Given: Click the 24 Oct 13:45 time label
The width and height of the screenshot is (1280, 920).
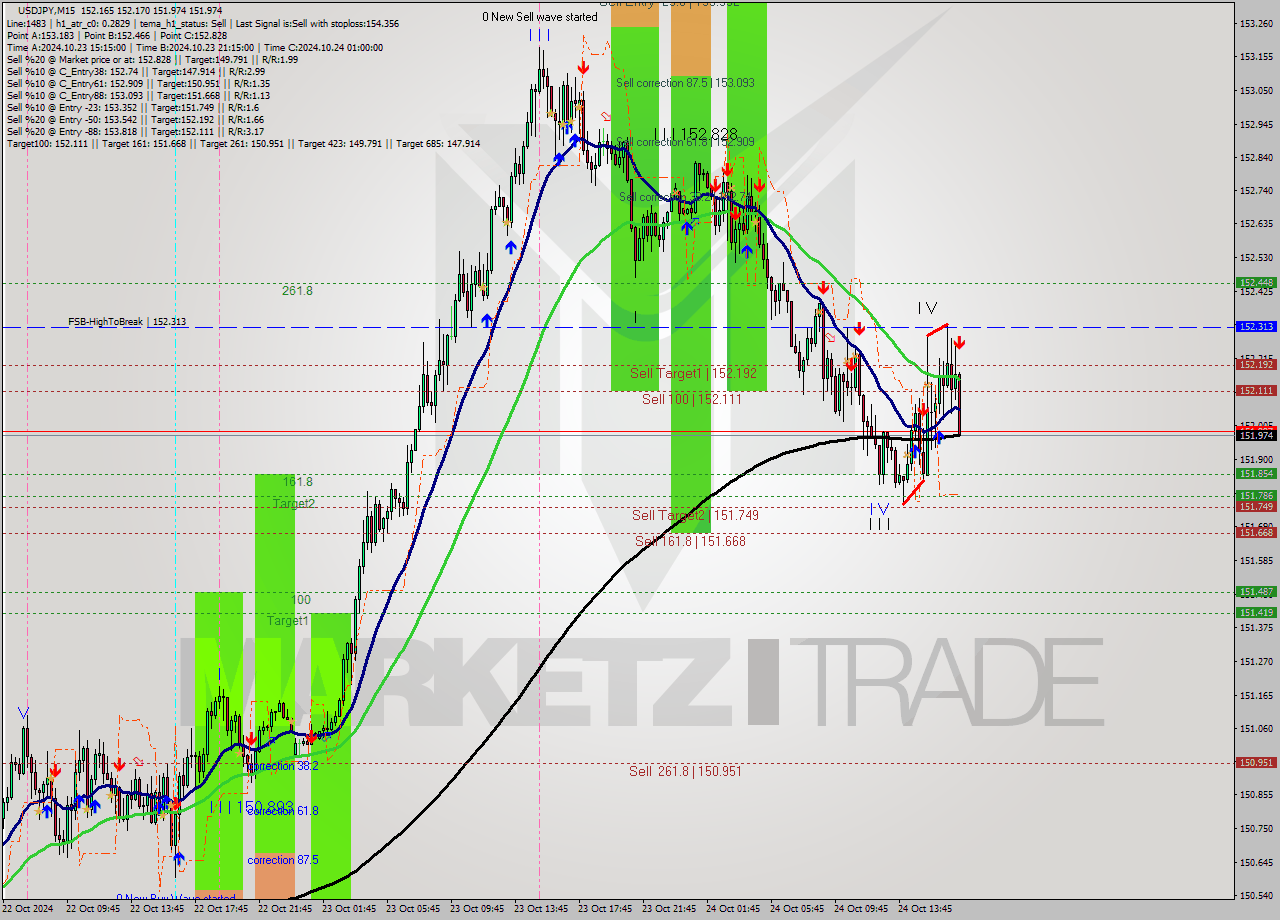Looking at the screenshot, I should click(x=925, y=909).
